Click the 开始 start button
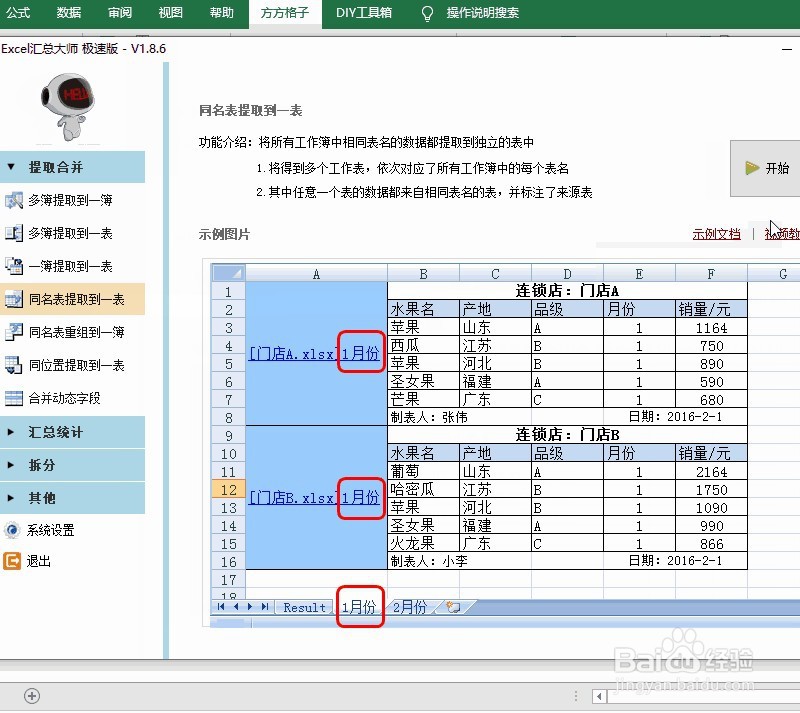The width and height of the screenshot is (800, 713). [x=765, y=168]
